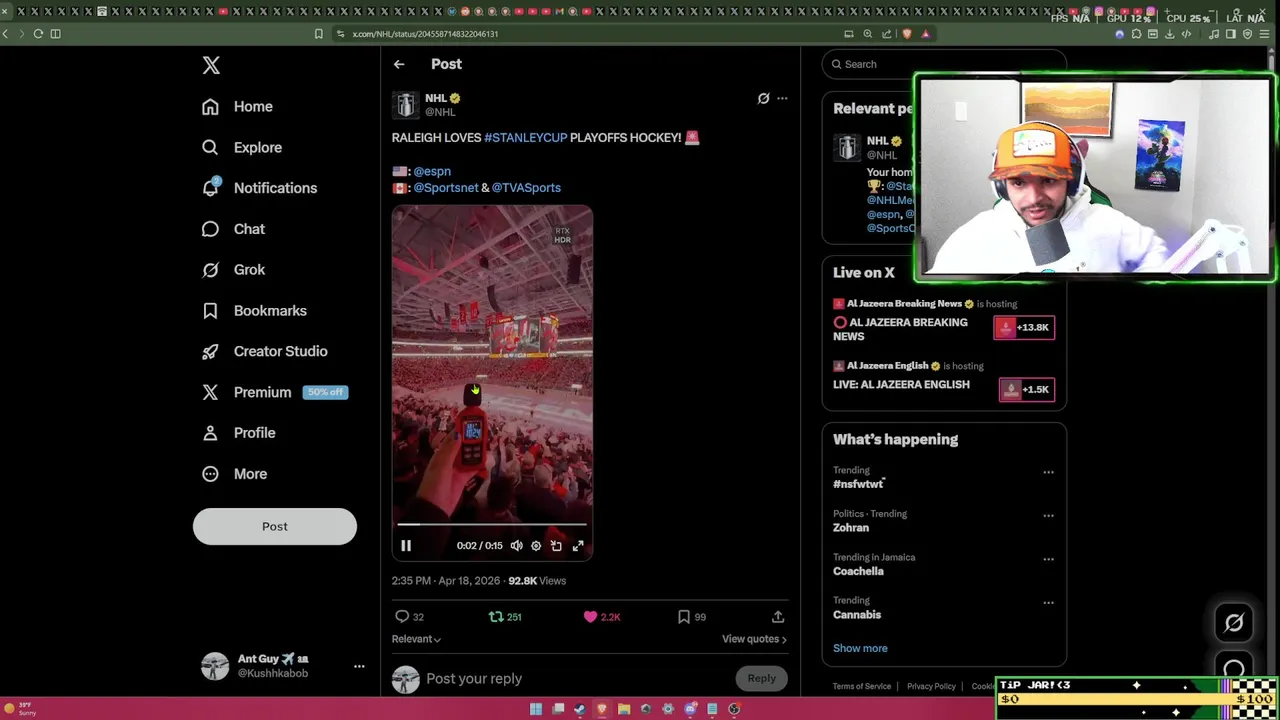Go to Home in the sidebar

(237, 106)
